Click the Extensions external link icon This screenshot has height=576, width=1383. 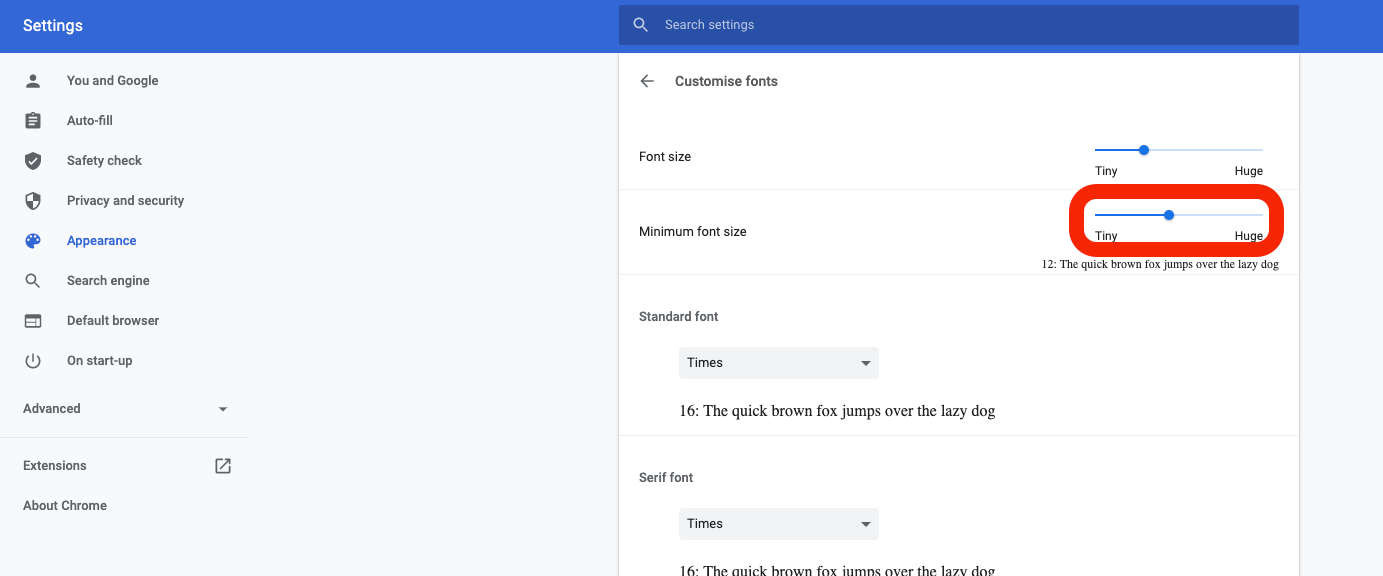223,466
